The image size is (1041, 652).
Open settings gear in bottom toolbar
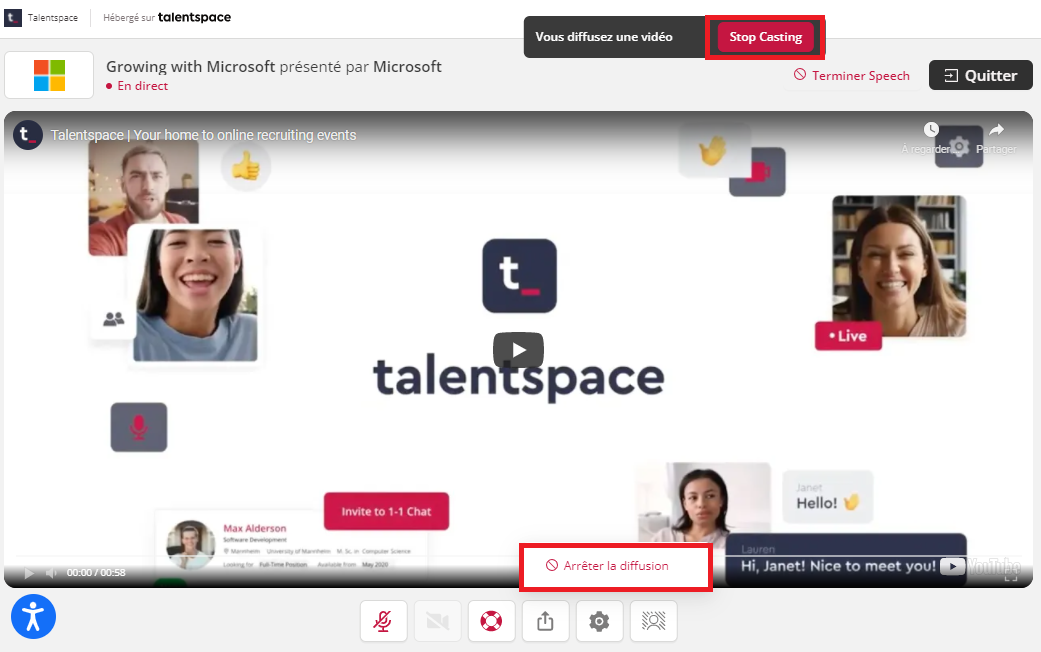600,621
